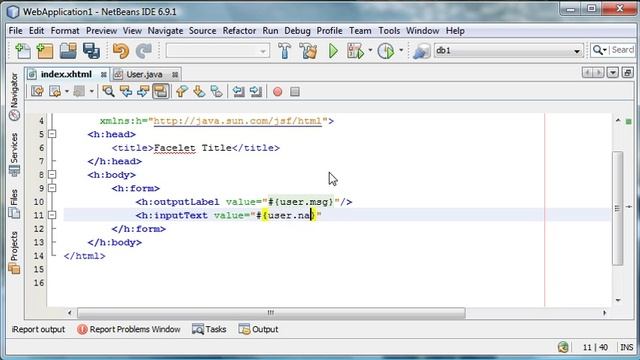Click the Redo arrow icon
The image size is (640, 360).
tap(144, 51)
